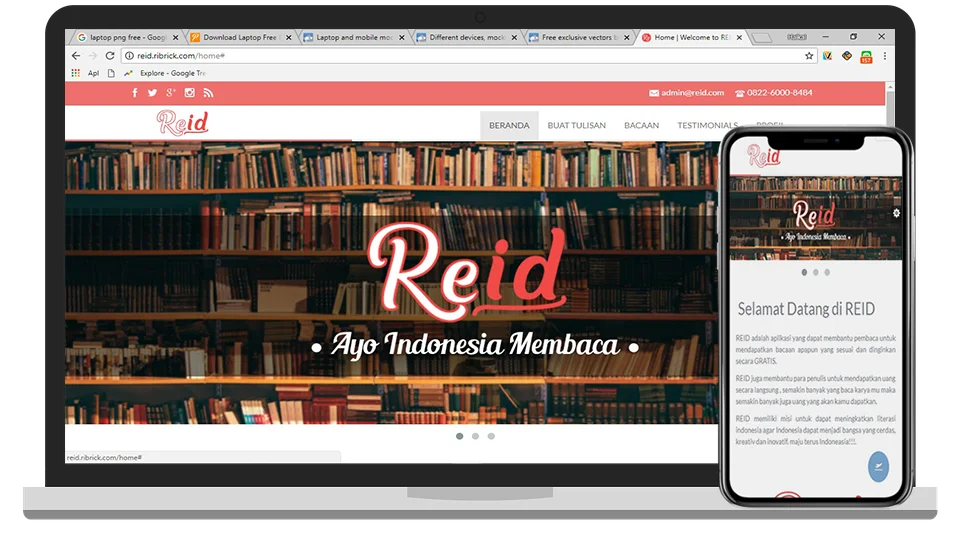Image resolution: width=960 pixels, height=540 pixels.
Task: Bookmark page with the star icon
Action: click(810, 56)
